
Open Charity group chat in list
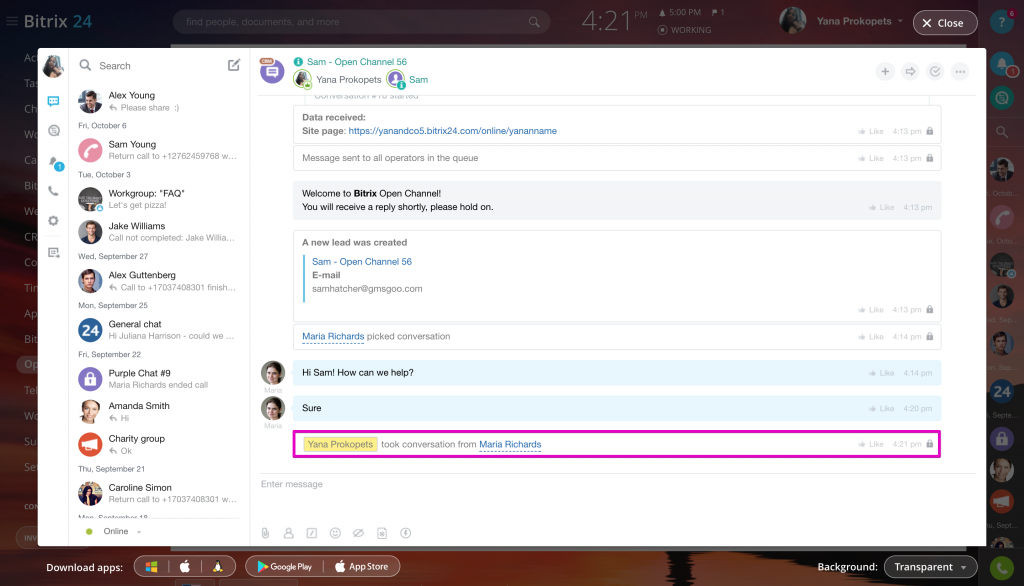[x=157, y=444]
